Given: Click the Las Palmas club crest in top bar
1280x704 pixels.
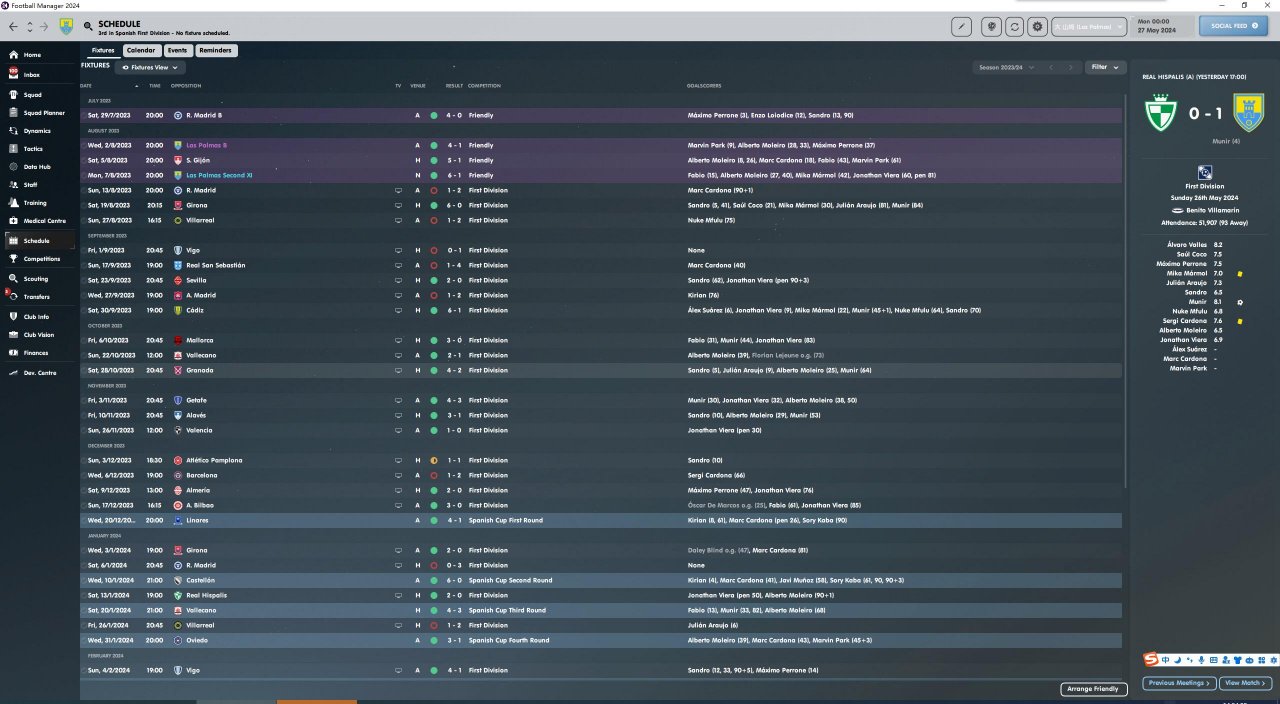Looking at the screenshot, I should (66, 27).
